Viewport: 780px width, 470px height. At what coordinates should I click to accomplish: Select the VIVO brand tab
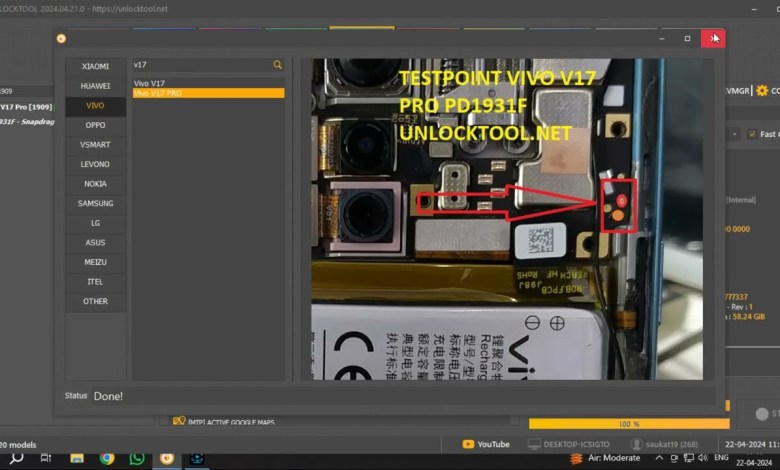(95, 105)
